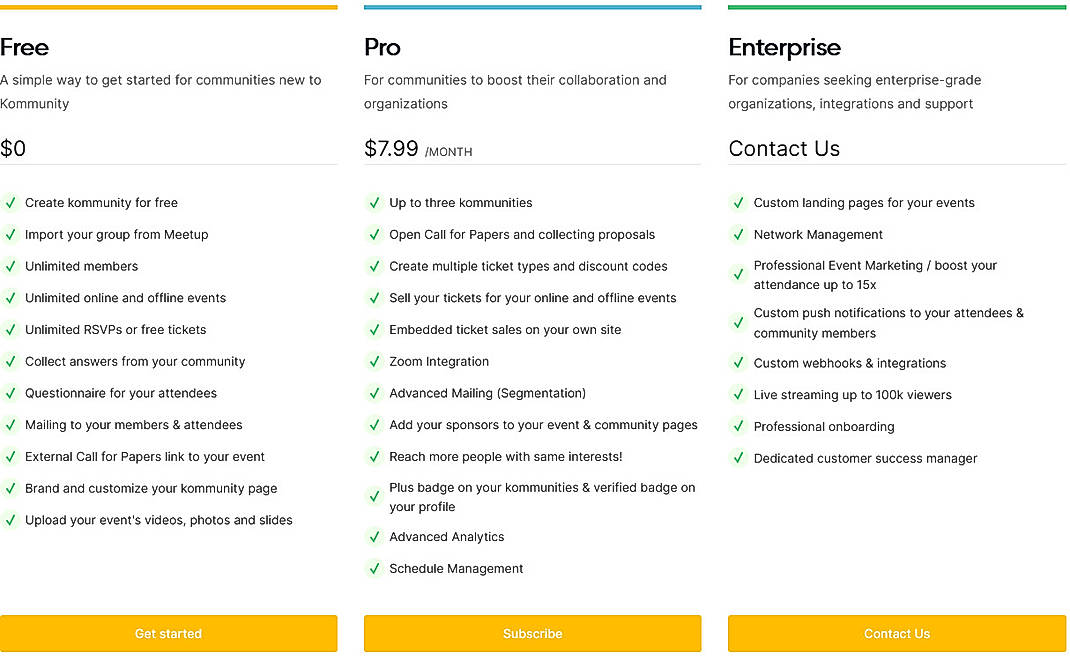This screenshot has height=660, width=1070.
Task: Click the checkmark next to Schedule Management
Action: (373, 568)
